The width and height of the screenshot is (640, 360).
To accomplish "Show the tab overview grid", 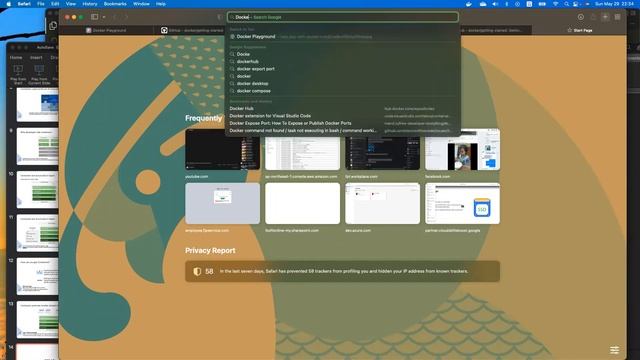I will click(x=618, y=17).
